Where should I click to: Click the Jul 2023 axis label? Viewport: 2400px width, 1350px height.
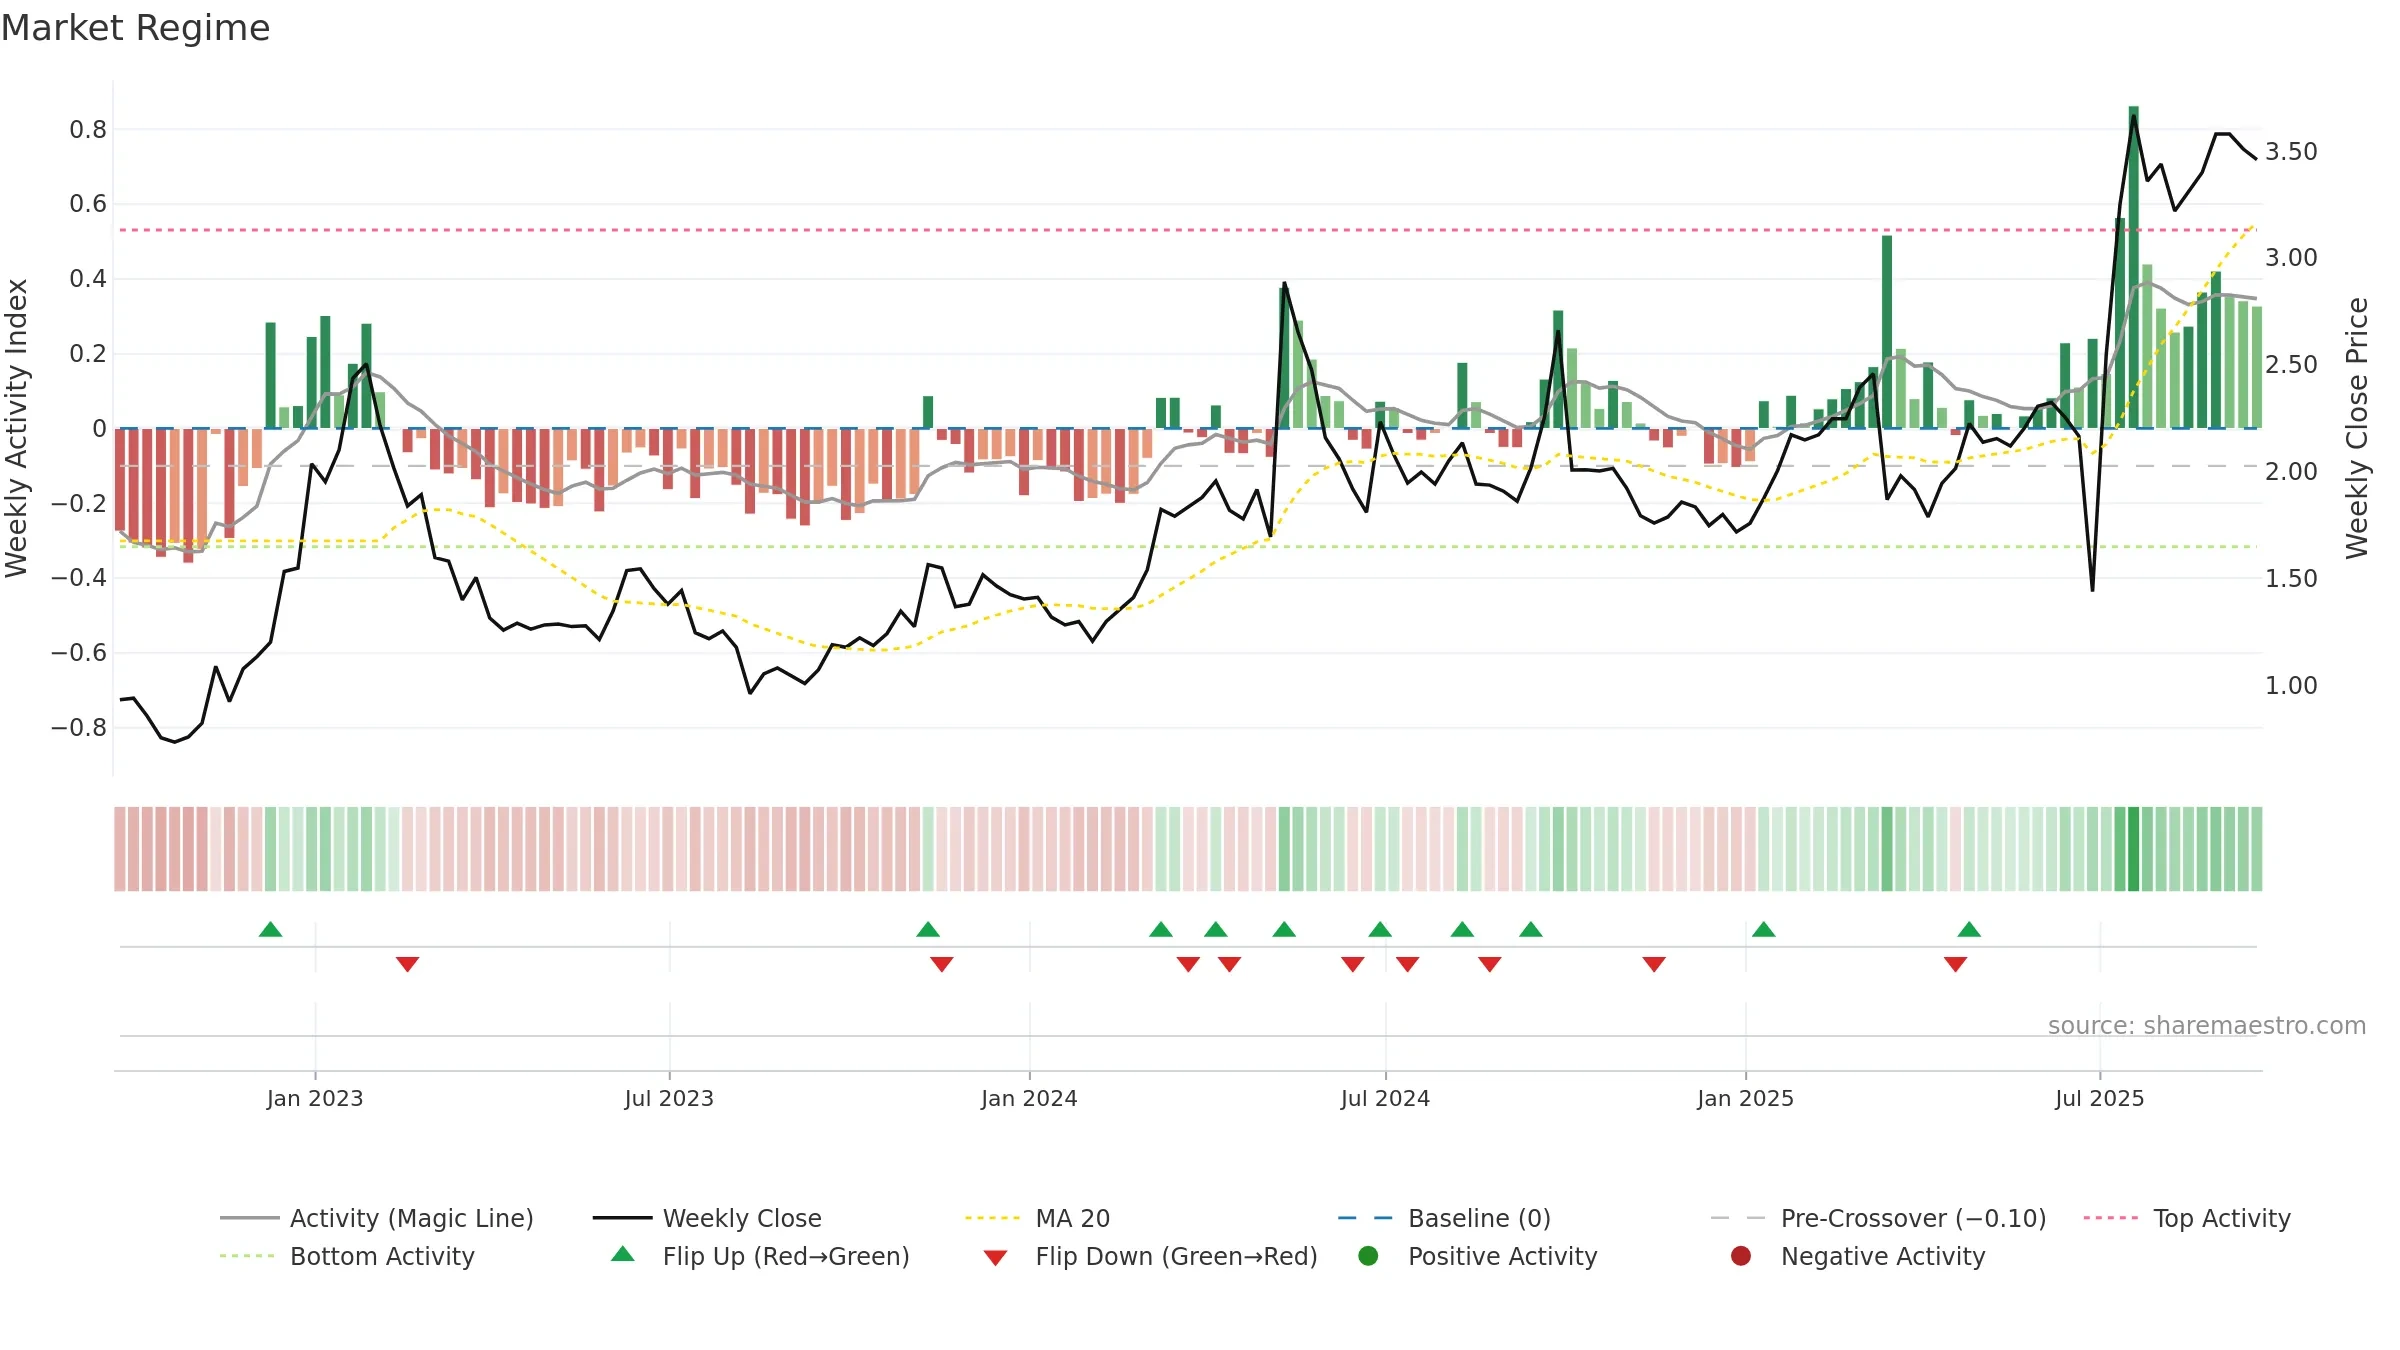coord(669,1098)
